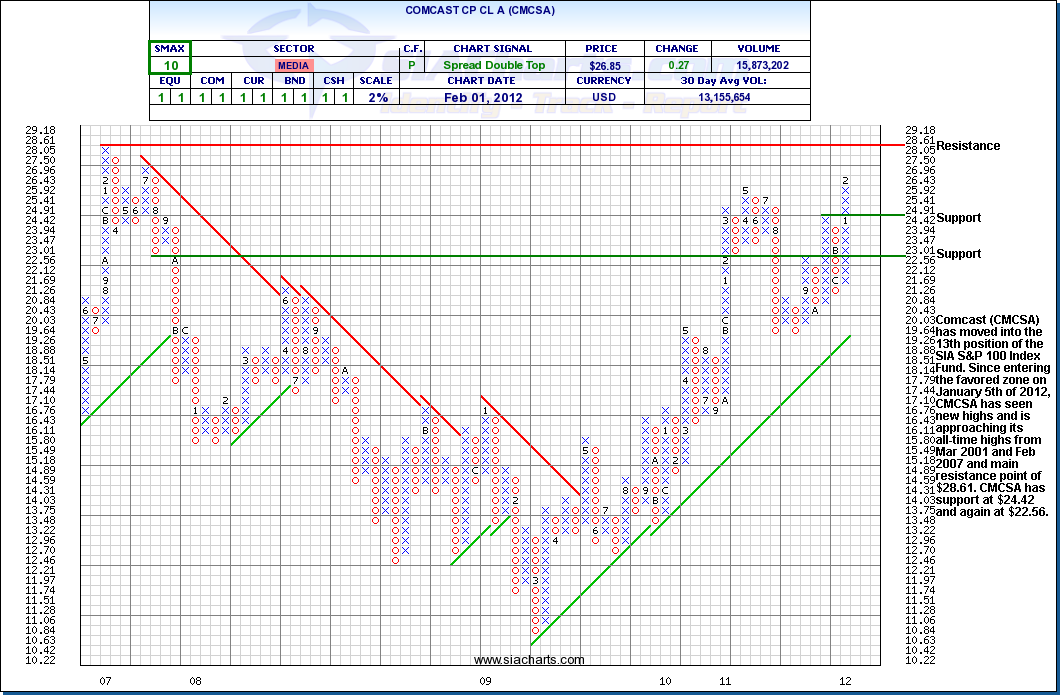Click the Support label at the 24.42 level

click(x=958, y=218)
